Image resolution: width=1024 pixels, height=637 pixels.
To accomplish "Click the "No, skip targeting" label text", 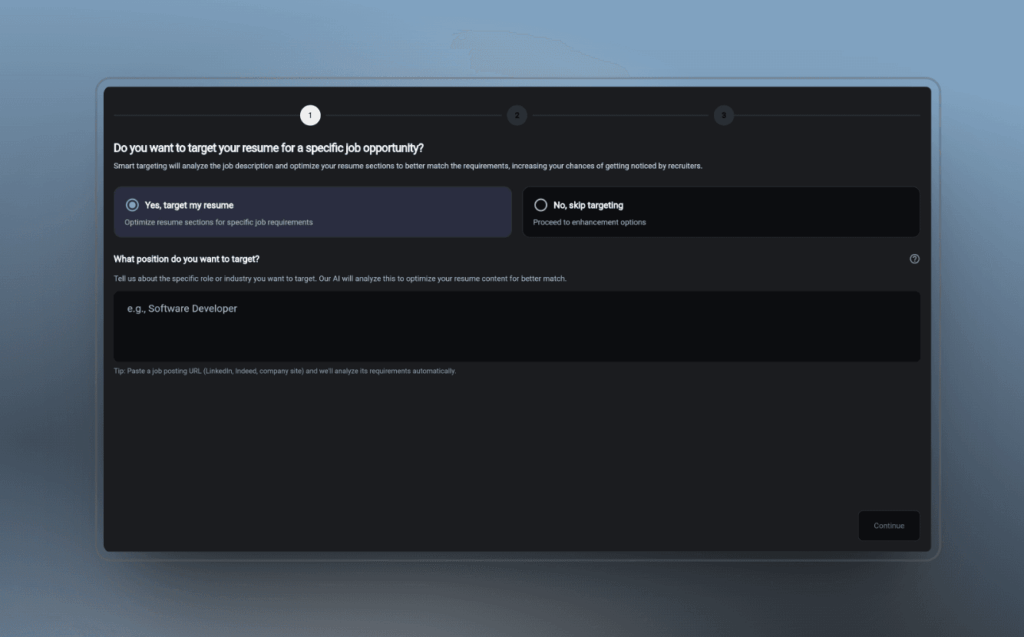I will tap(588, 205).
